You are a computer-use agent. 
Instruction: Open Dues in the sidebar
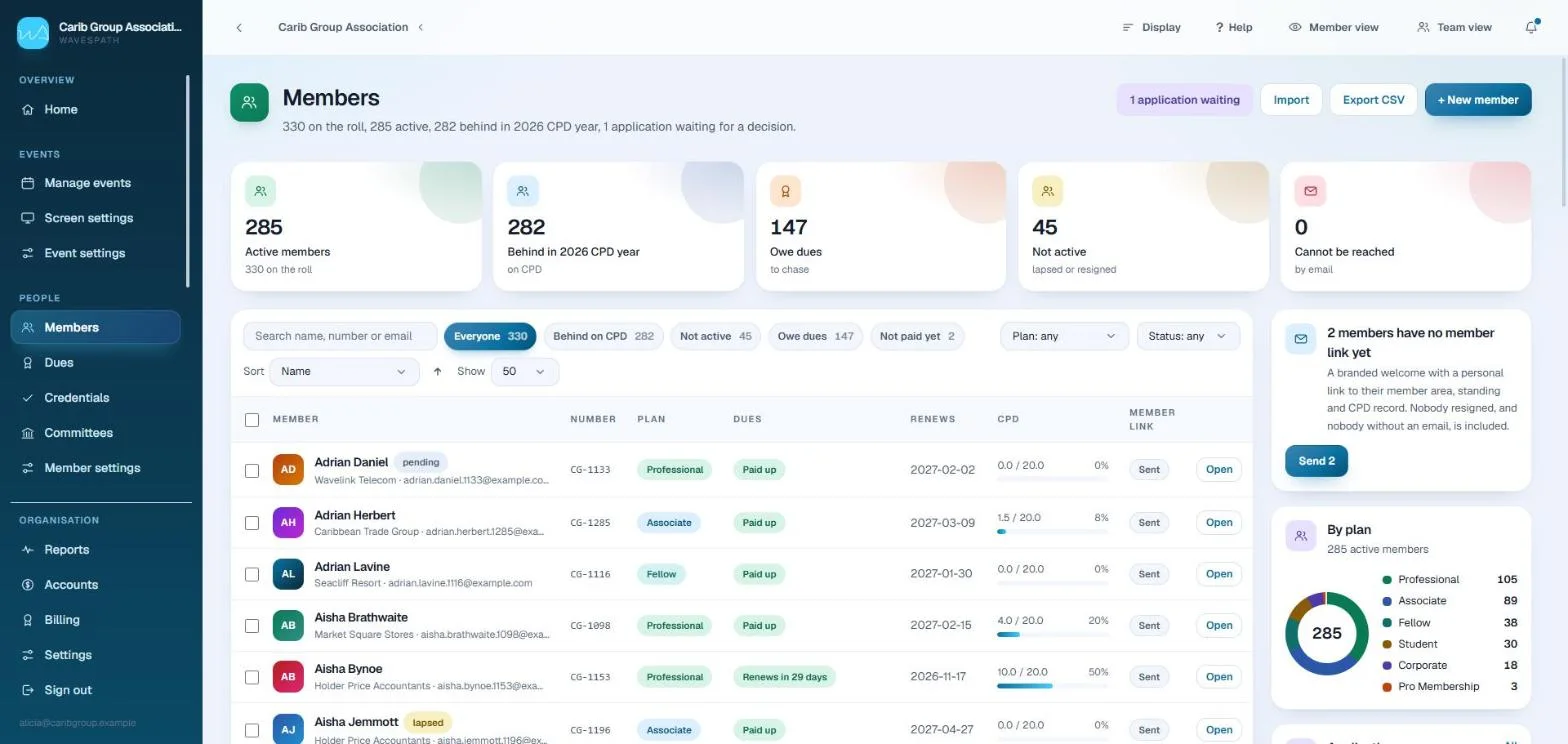pyautogui.click(x=96, y=363)
